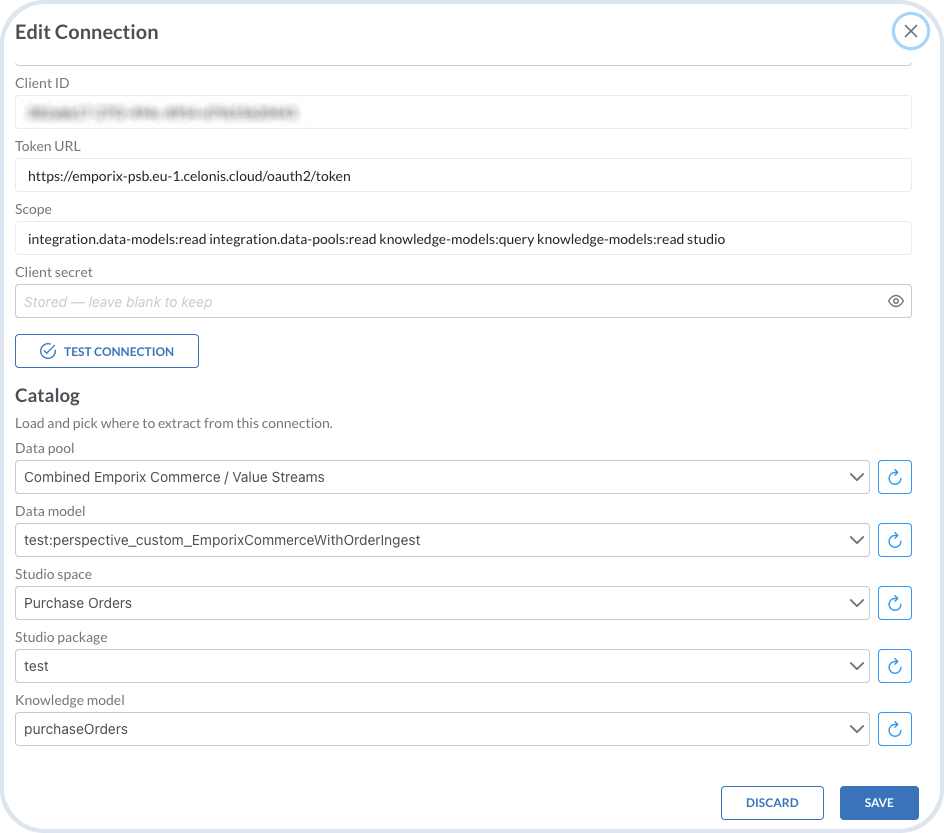Click the Studio space label
Screen dimensions: 944x833
tap(54, 574)
